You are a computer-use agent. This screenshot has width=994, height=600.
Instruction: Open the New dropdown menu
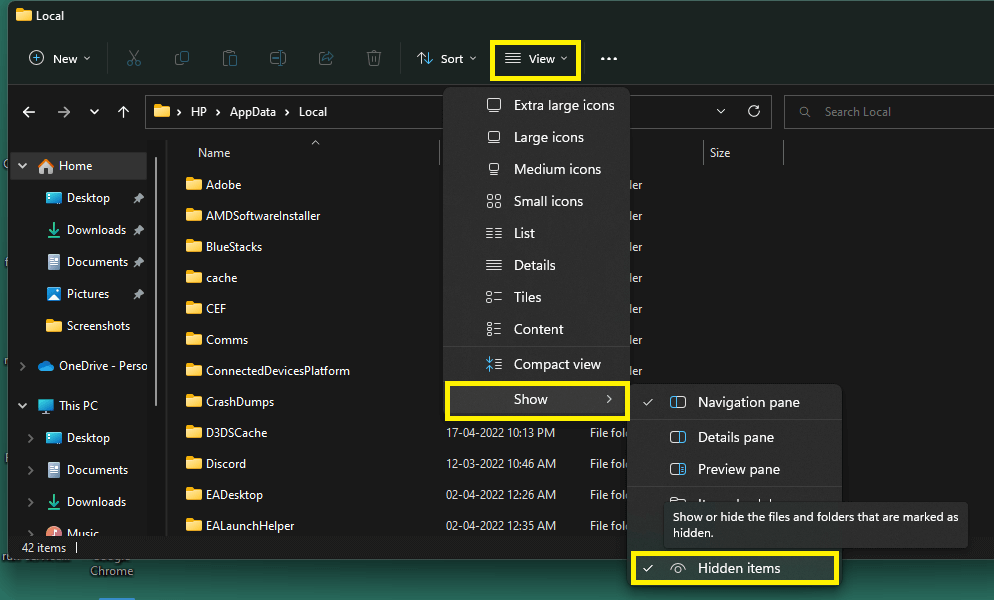click(60, 59)
